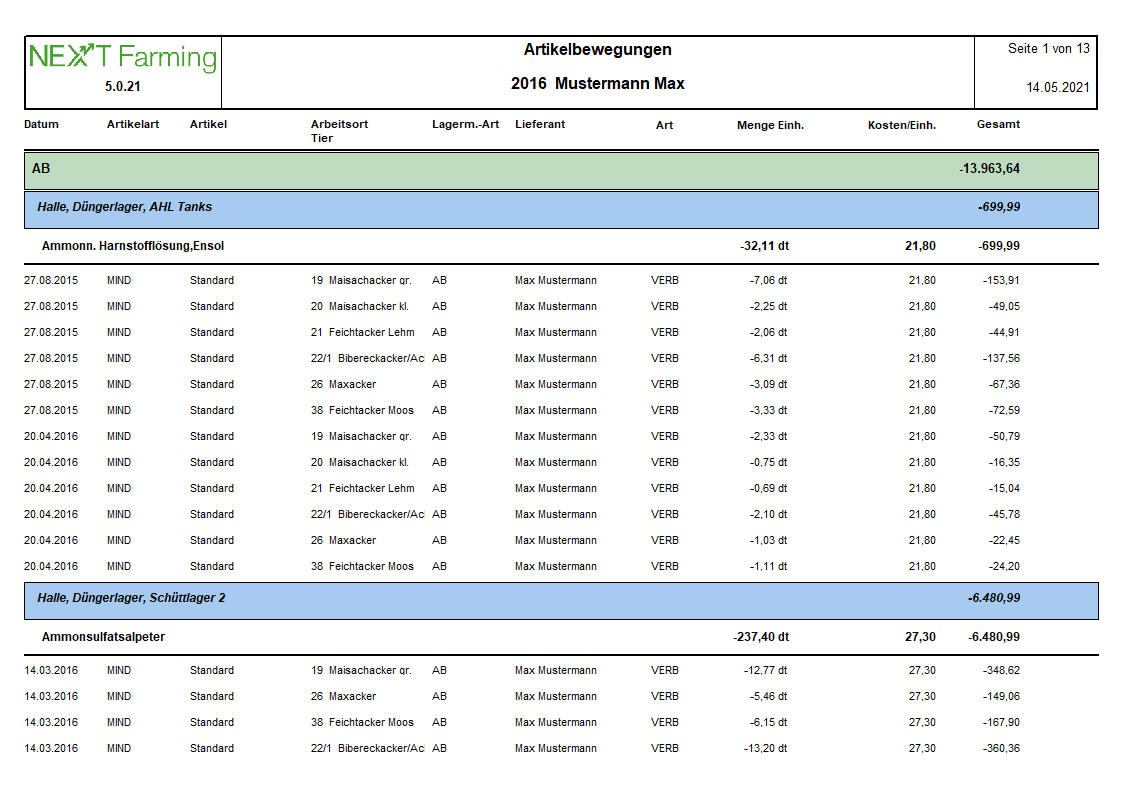This screenshot has width=1122, height=793.
Task: Click the Ammonn. Harnstofflösung,Ensol article row
Action: pyautogui.click(x=139, y=246)
